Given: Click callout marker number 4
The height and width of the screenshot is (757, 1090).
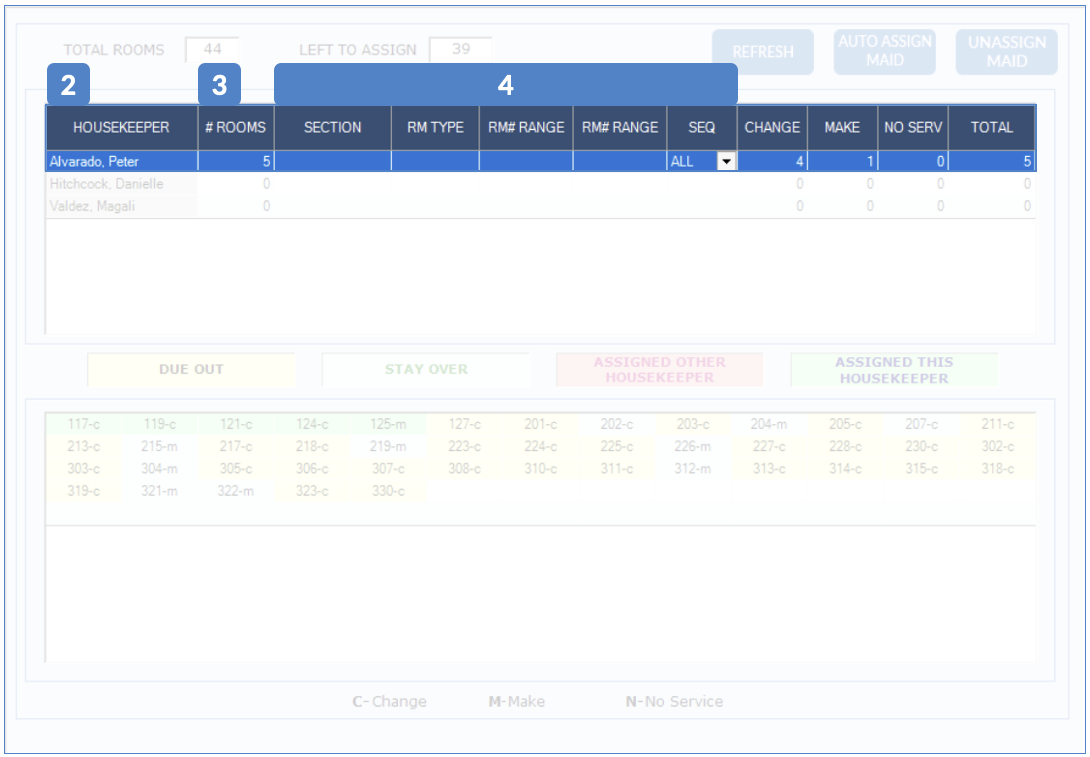Looking at the screenshot, I should 505,85.
